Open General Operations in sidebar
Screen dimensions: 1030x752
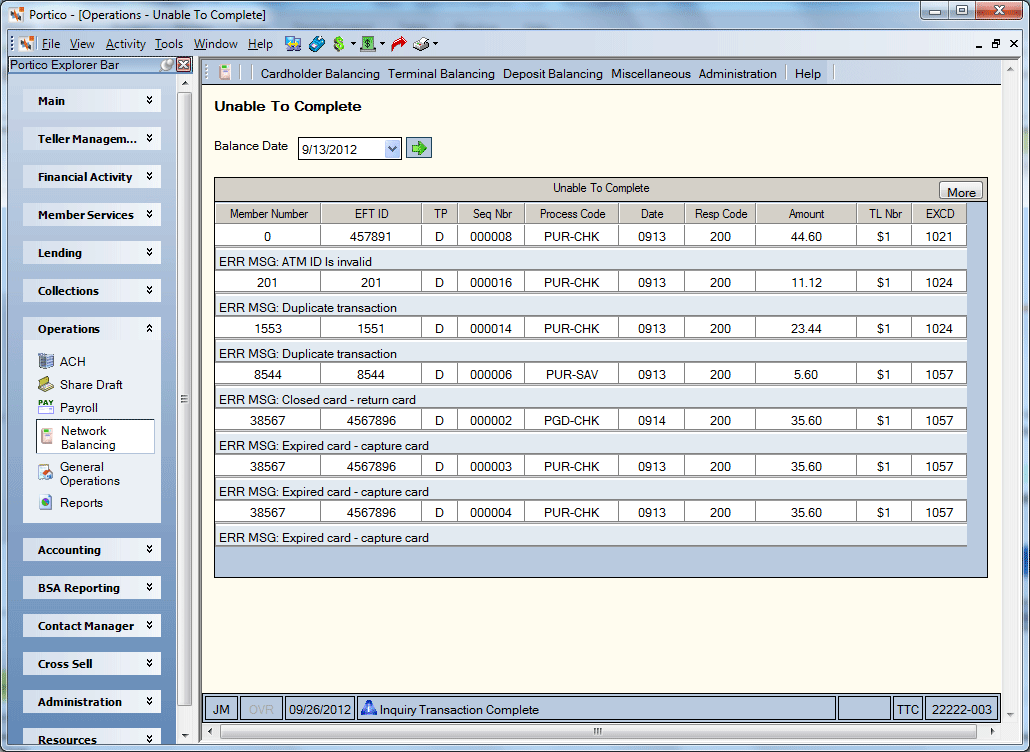[x=80, y=474]
